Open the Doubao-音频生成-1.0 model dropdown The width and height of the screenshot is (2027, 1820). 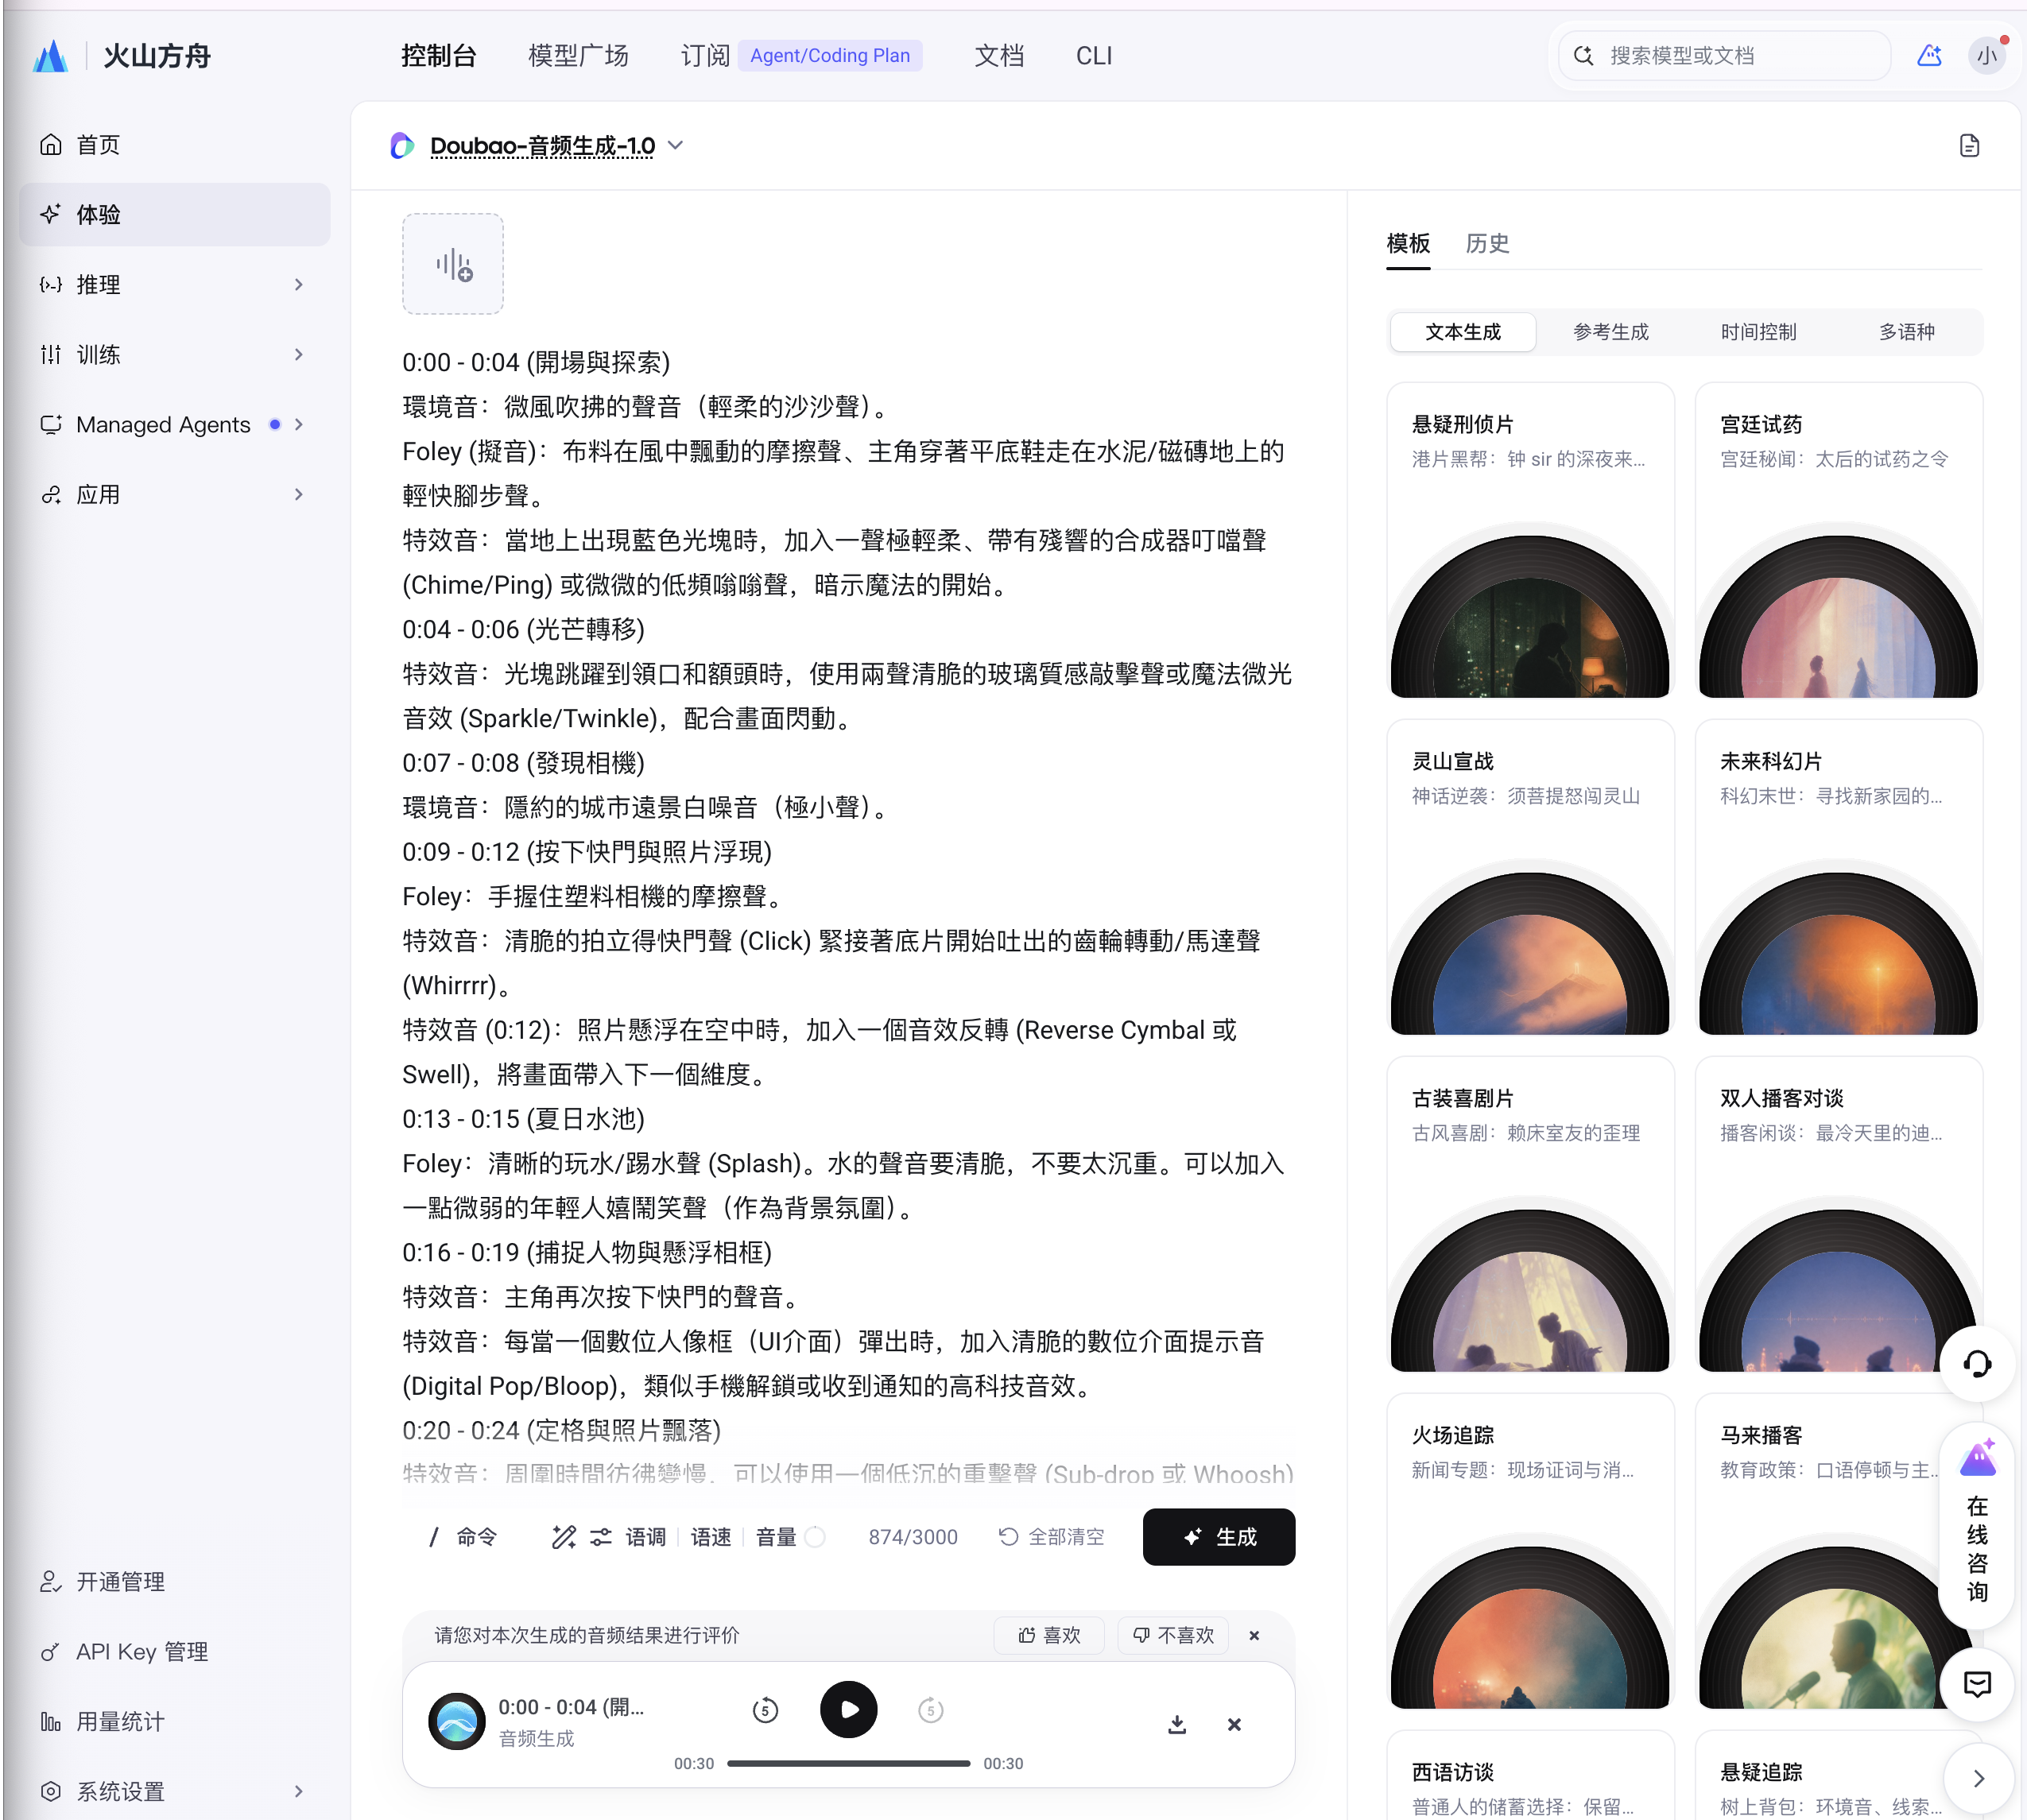click(x=556, y=146)
